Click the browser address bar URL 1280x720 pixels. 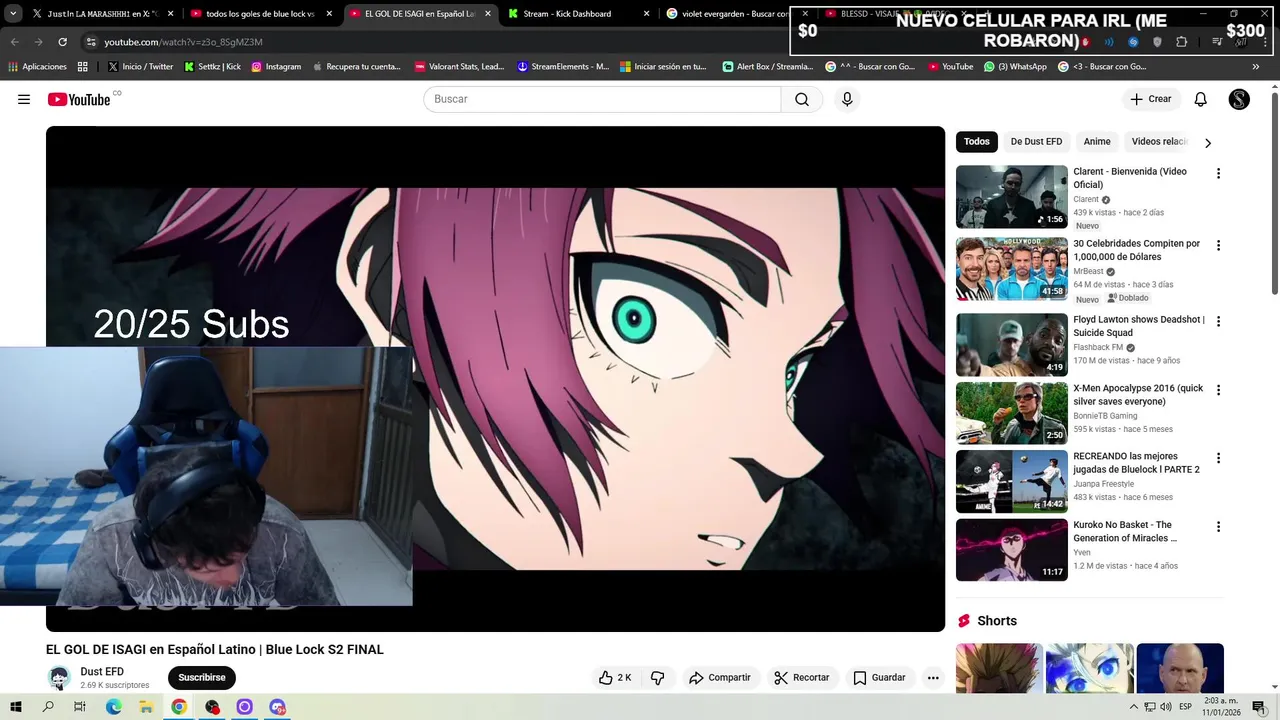[x=184, y=42]
